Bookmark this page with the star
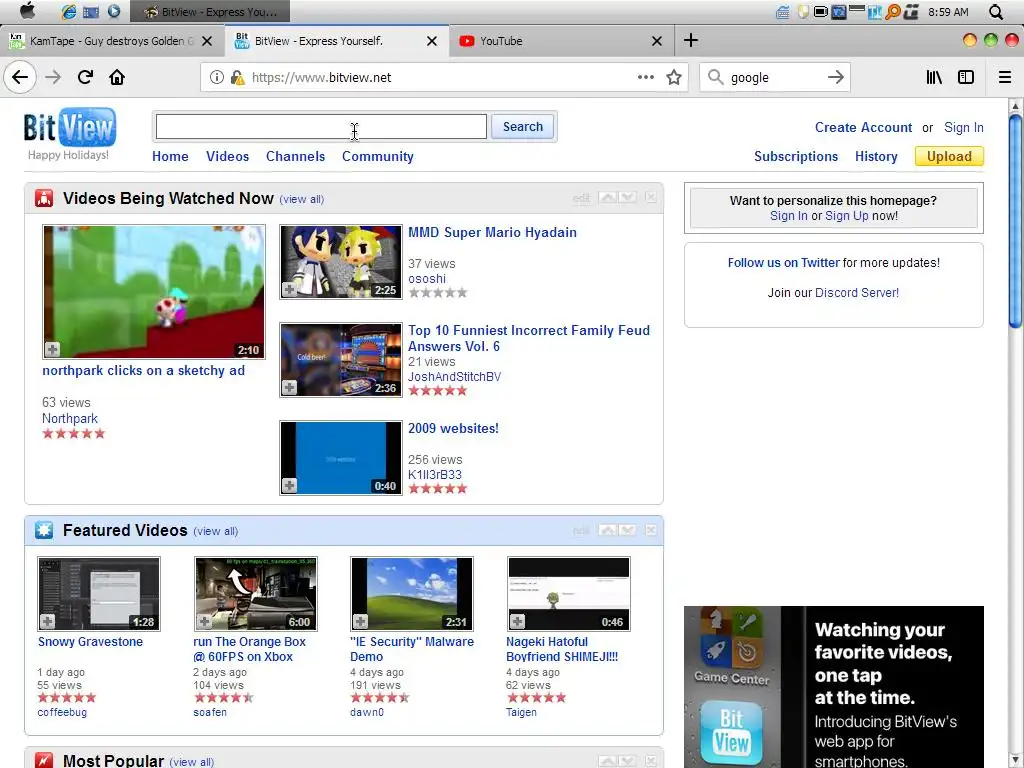The height and width of the screenshot is (768, 1024). [674, 78]
